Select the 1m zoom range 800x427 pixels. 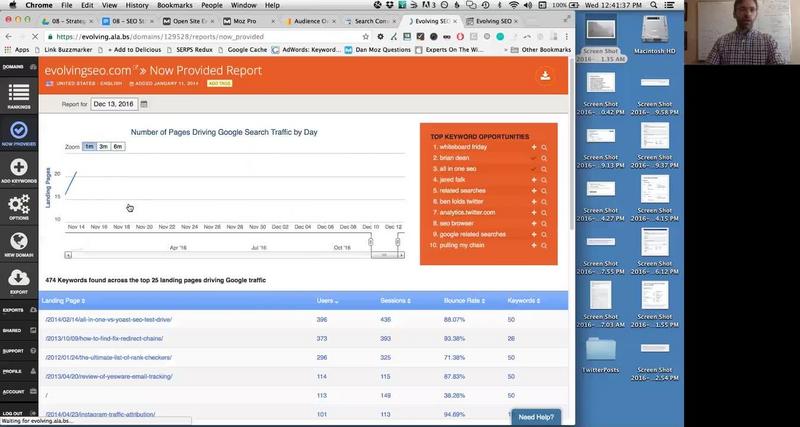[89, 146]
